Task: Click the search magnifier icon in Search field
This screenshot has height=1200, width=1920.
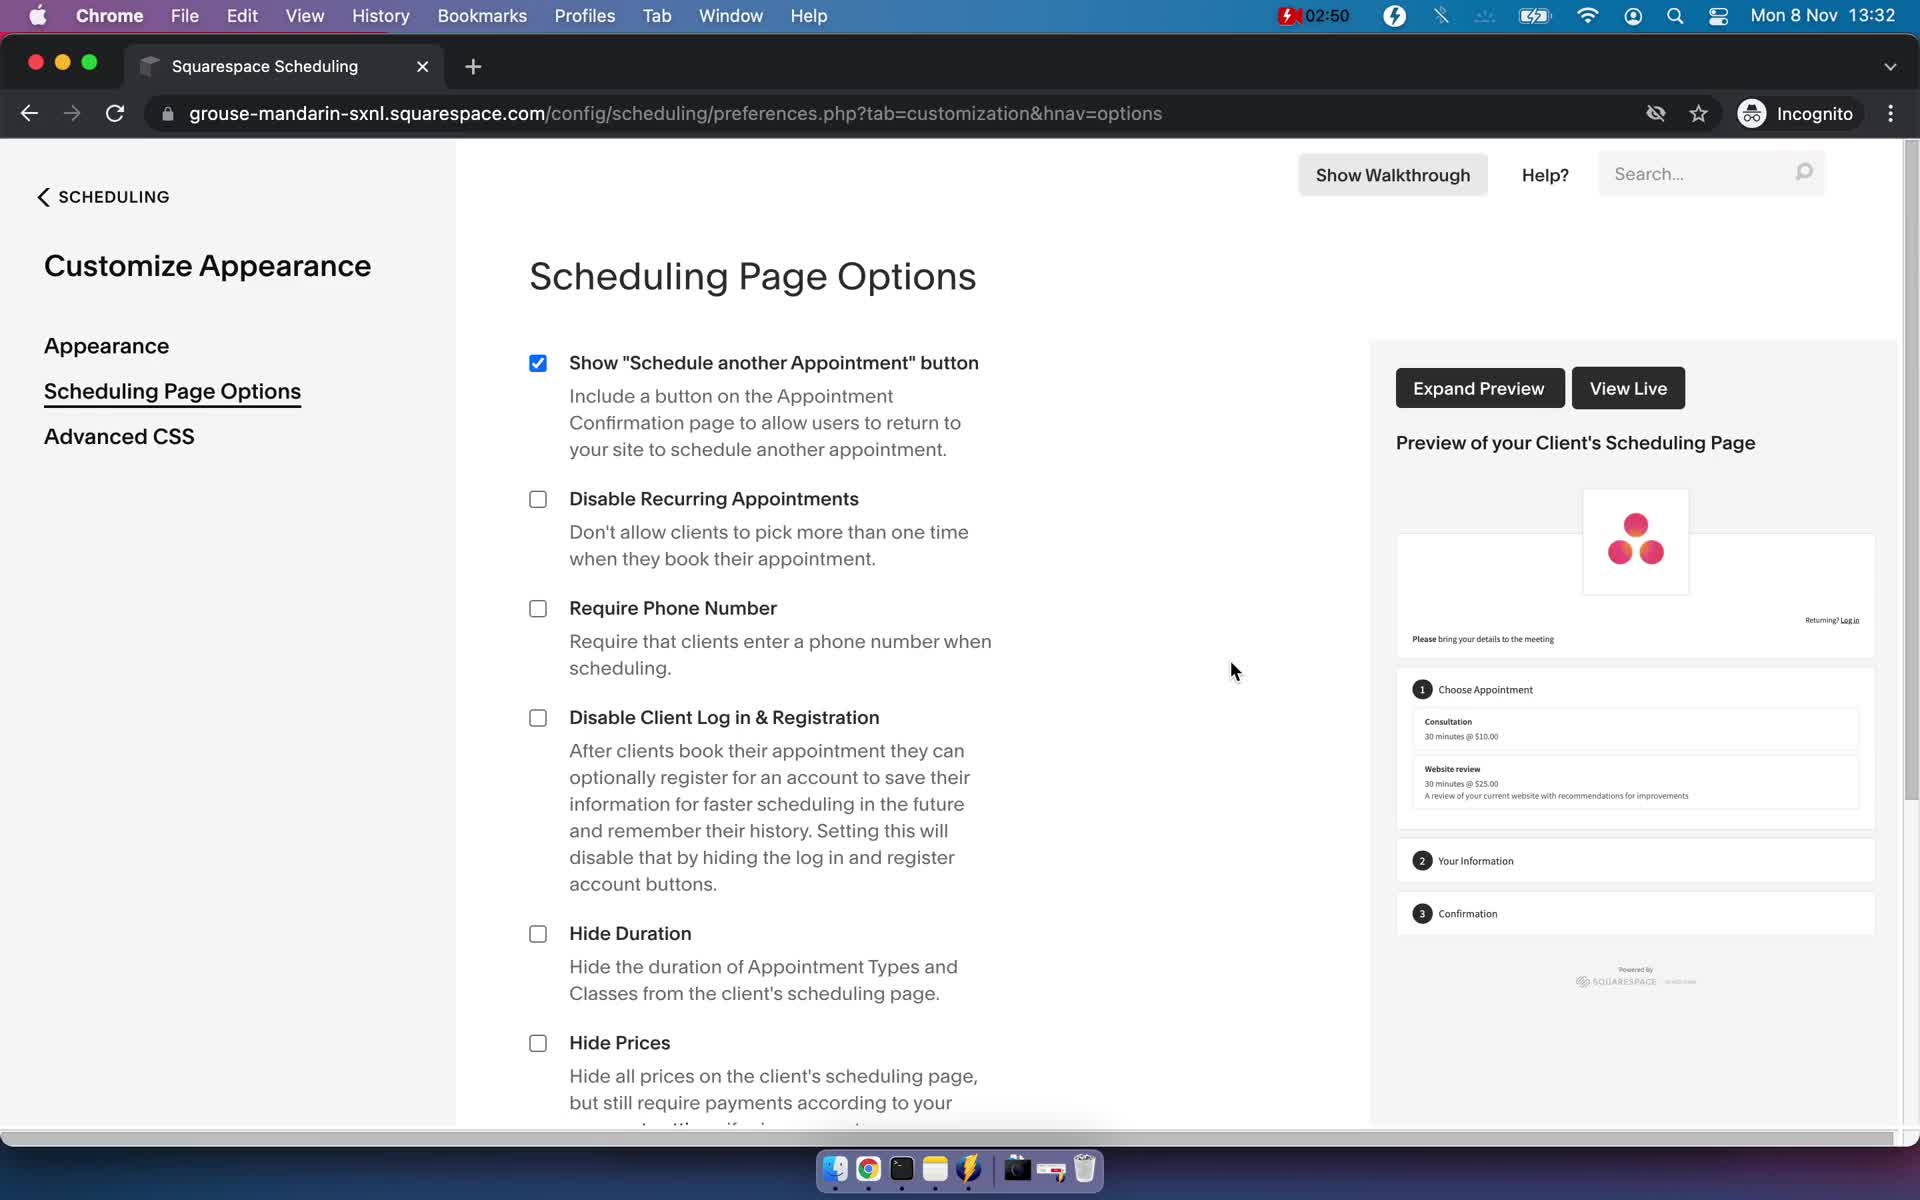Action: 1803,173
